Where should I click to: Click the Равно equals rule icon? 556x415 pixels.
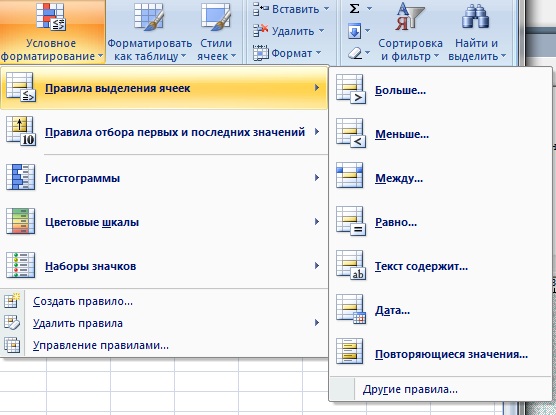(x=350, y=221)
